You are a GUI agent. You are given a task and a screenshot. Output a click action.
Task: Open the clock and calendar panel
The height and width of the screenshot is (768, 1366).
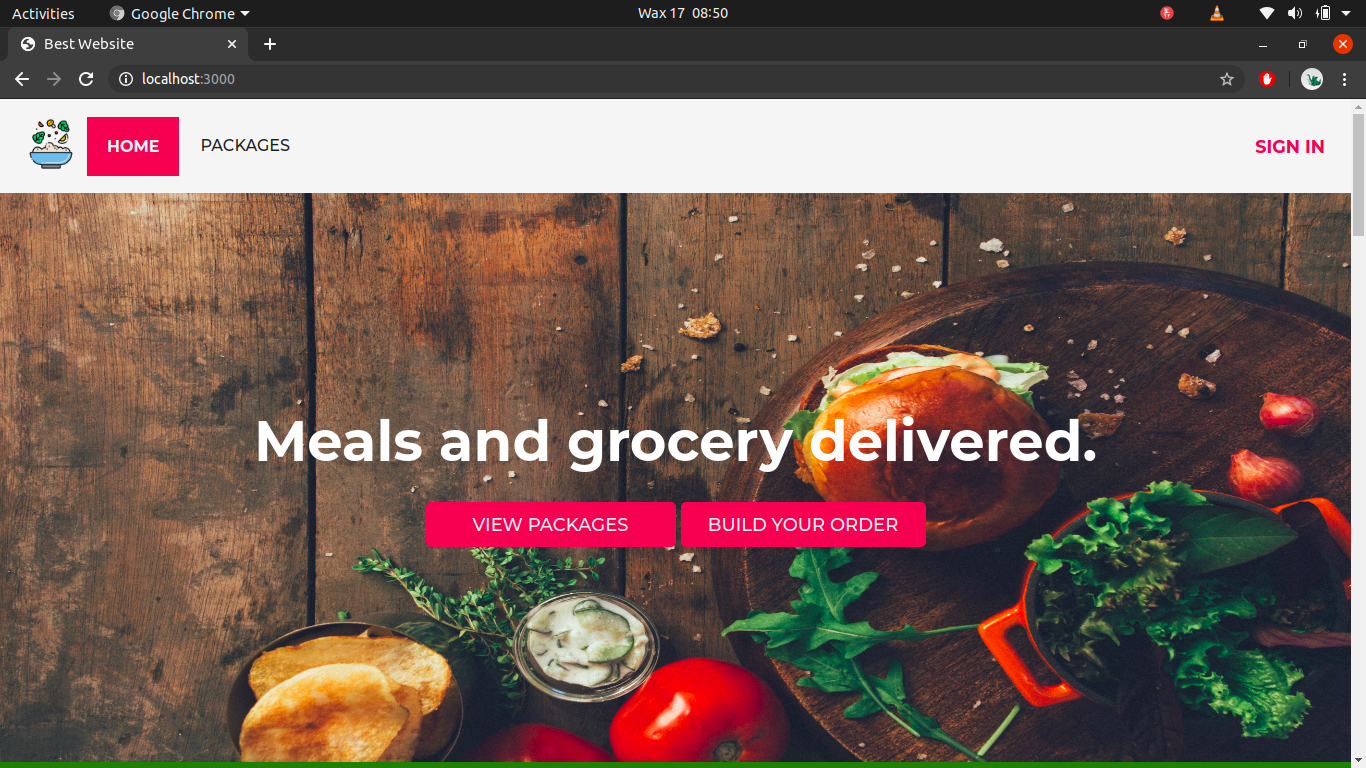(683, 13)
